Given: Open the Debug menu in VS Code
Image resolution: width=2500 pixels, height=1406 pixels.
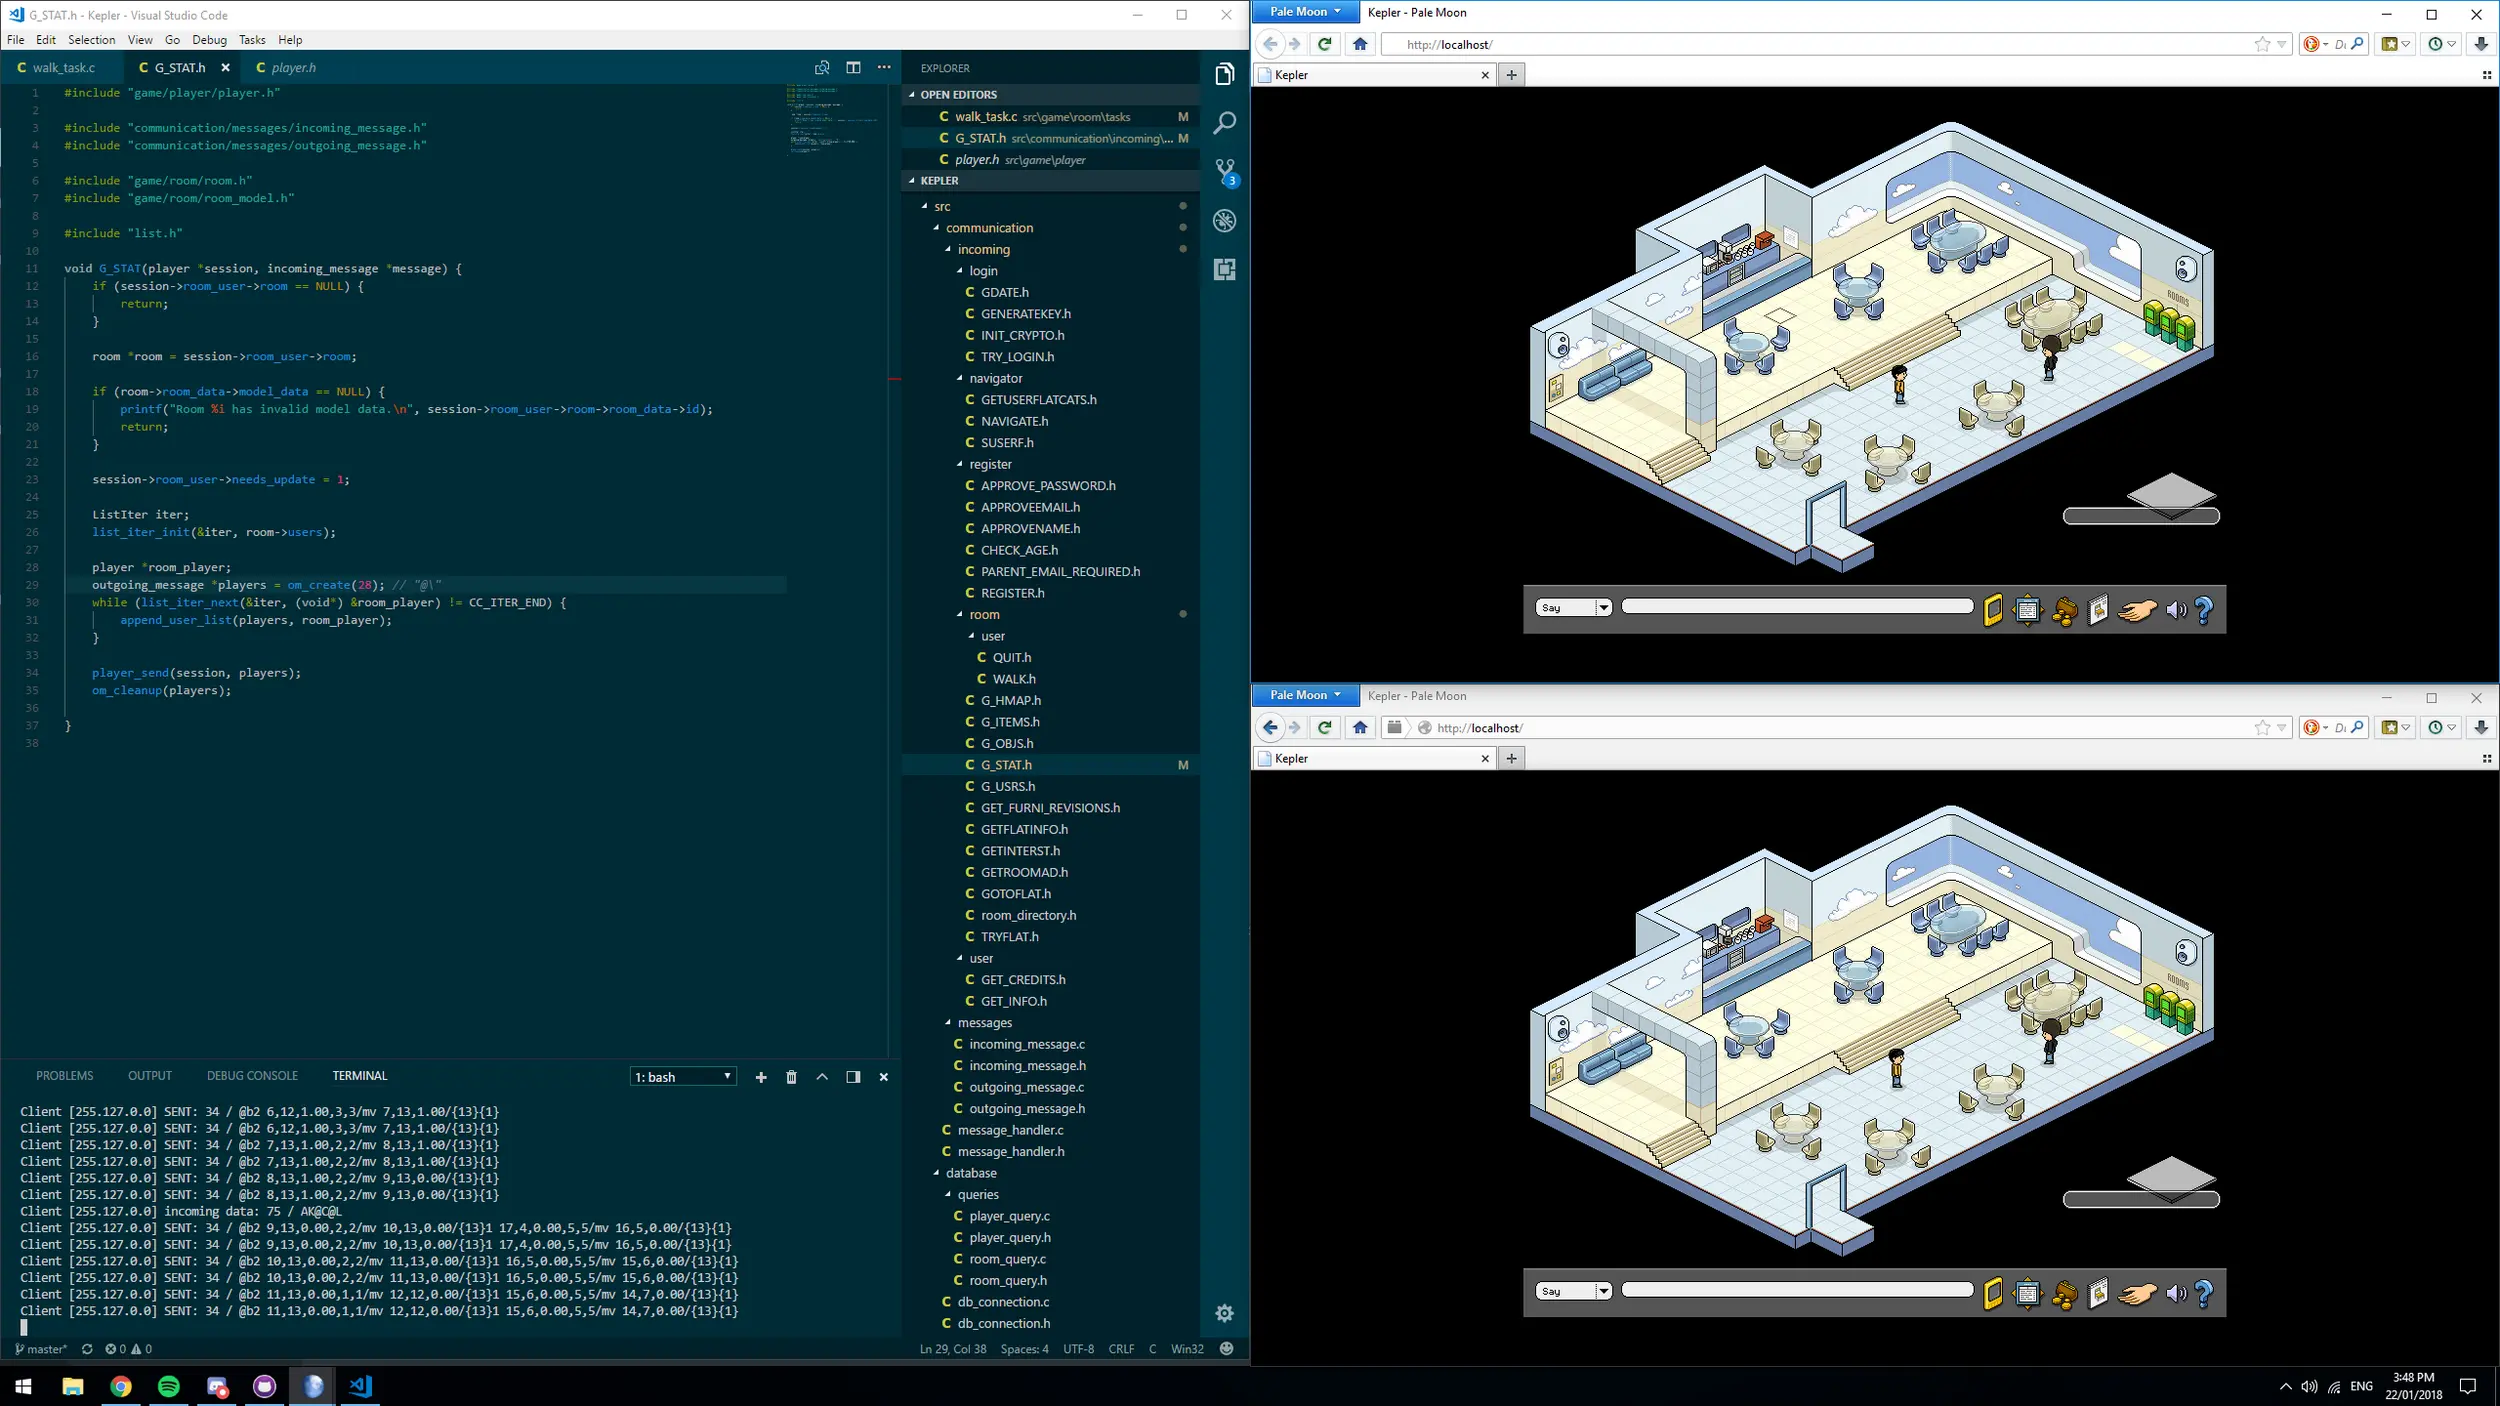Looking at the screenshot, I should point(209,40).
